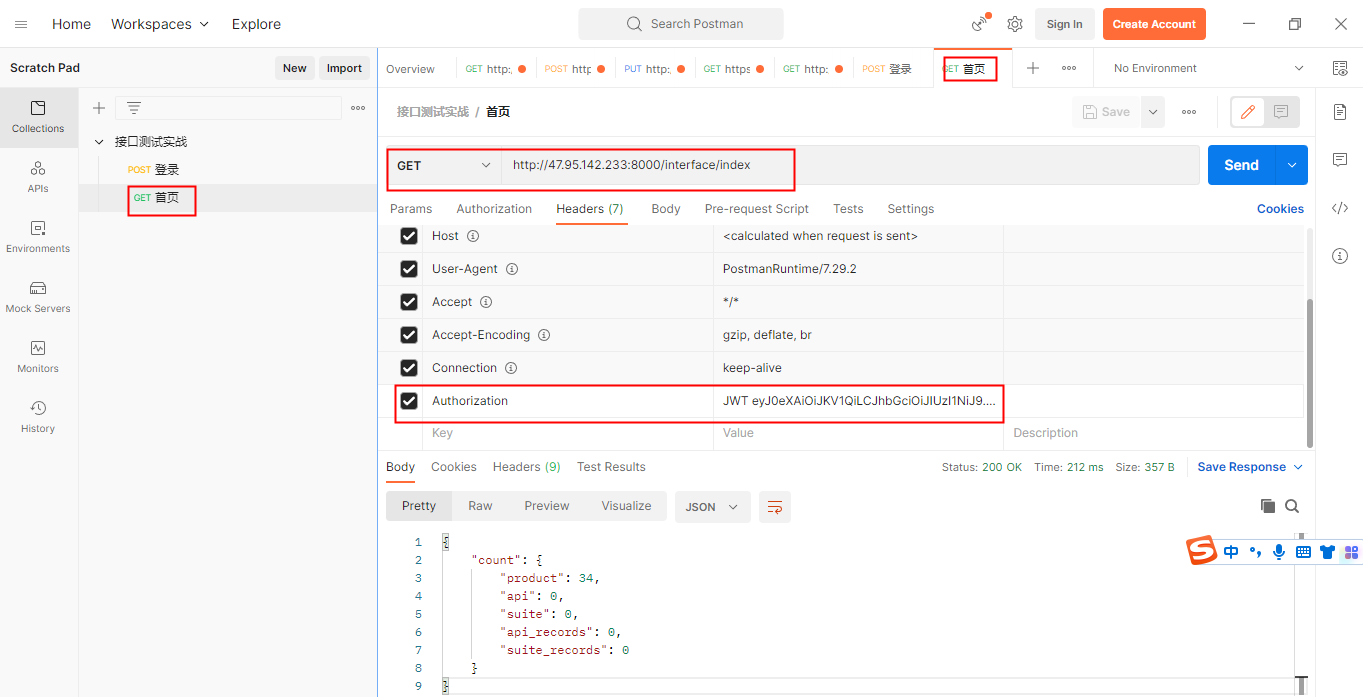Open the comments icon in right sidebar

click(x=1340, y=160)
